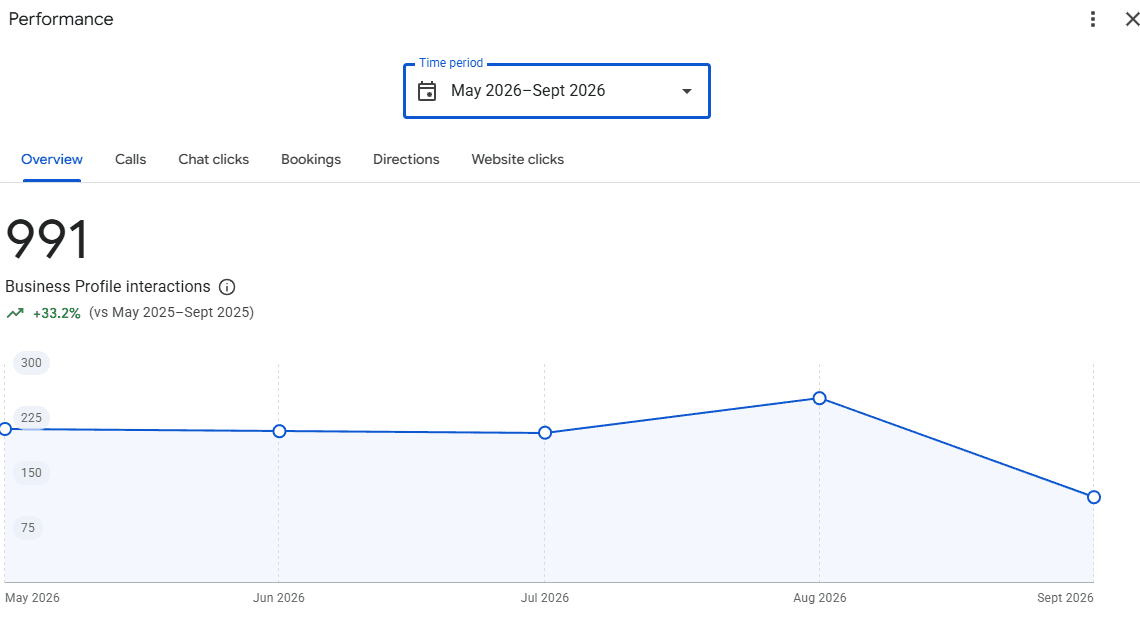Expand the Time period dropdown arrow
This screenshot has width=1140, height=620.
[686, 91]
